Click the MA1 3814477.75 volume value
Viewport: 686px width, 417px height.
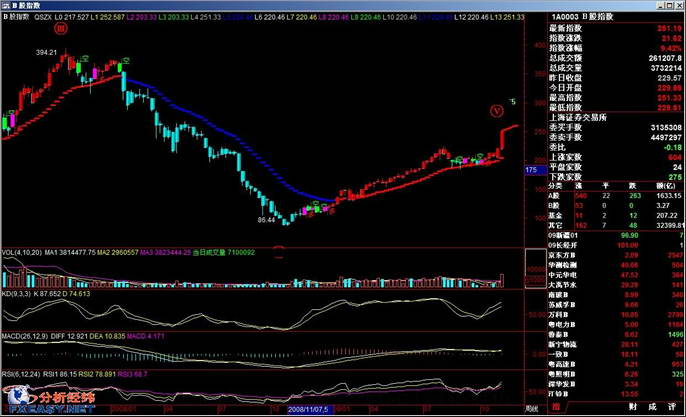pyautogui.click(x=70, y=252)
